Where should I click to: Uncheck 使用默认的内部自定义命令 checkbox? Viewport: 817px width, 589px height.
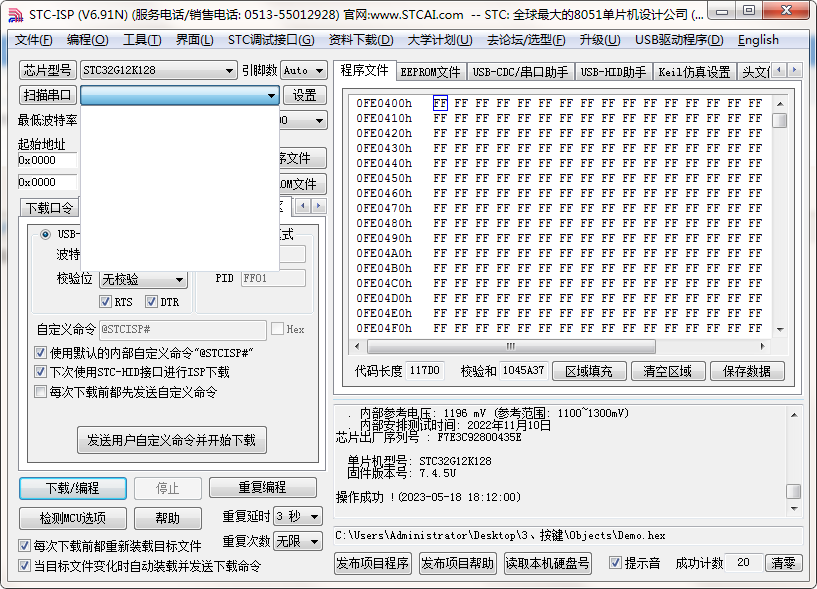(x=40, y=352)
